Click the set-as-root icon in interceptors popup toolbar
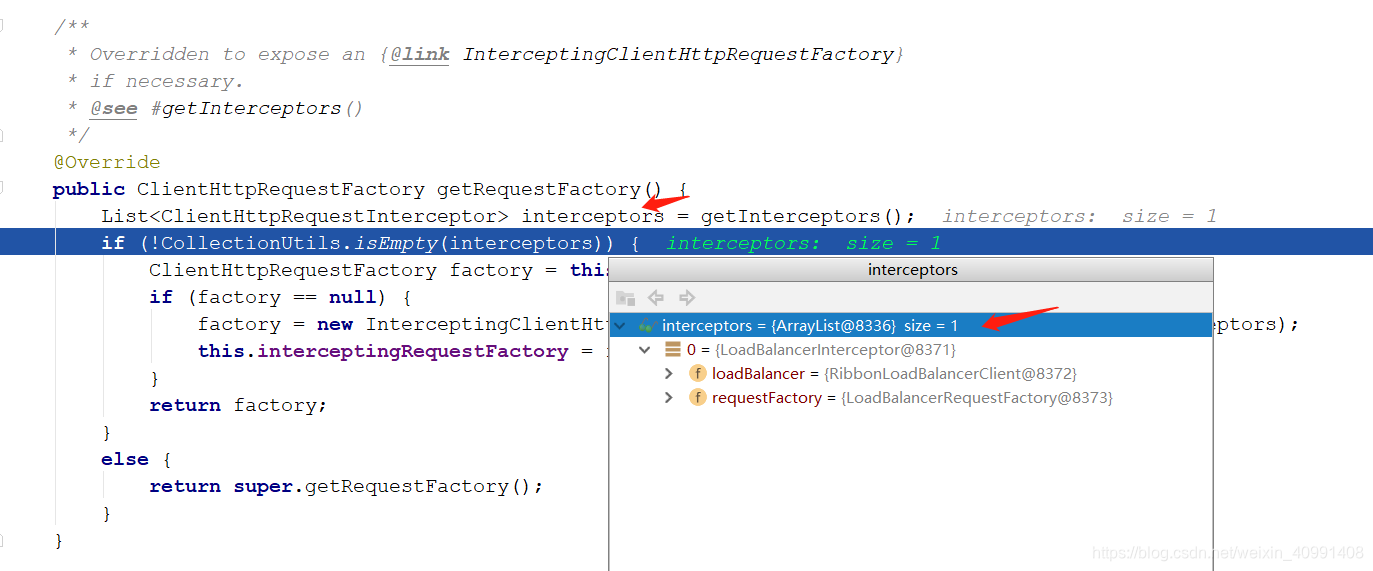1373x571 pixels. point(626,298)
